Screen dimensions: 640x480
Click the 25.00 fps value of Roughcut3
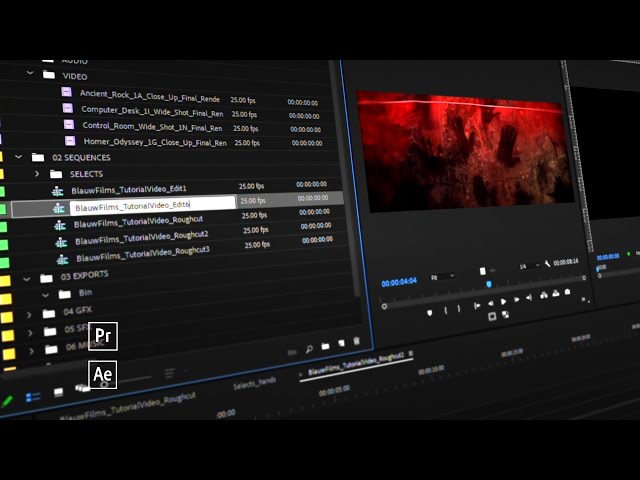257,245
